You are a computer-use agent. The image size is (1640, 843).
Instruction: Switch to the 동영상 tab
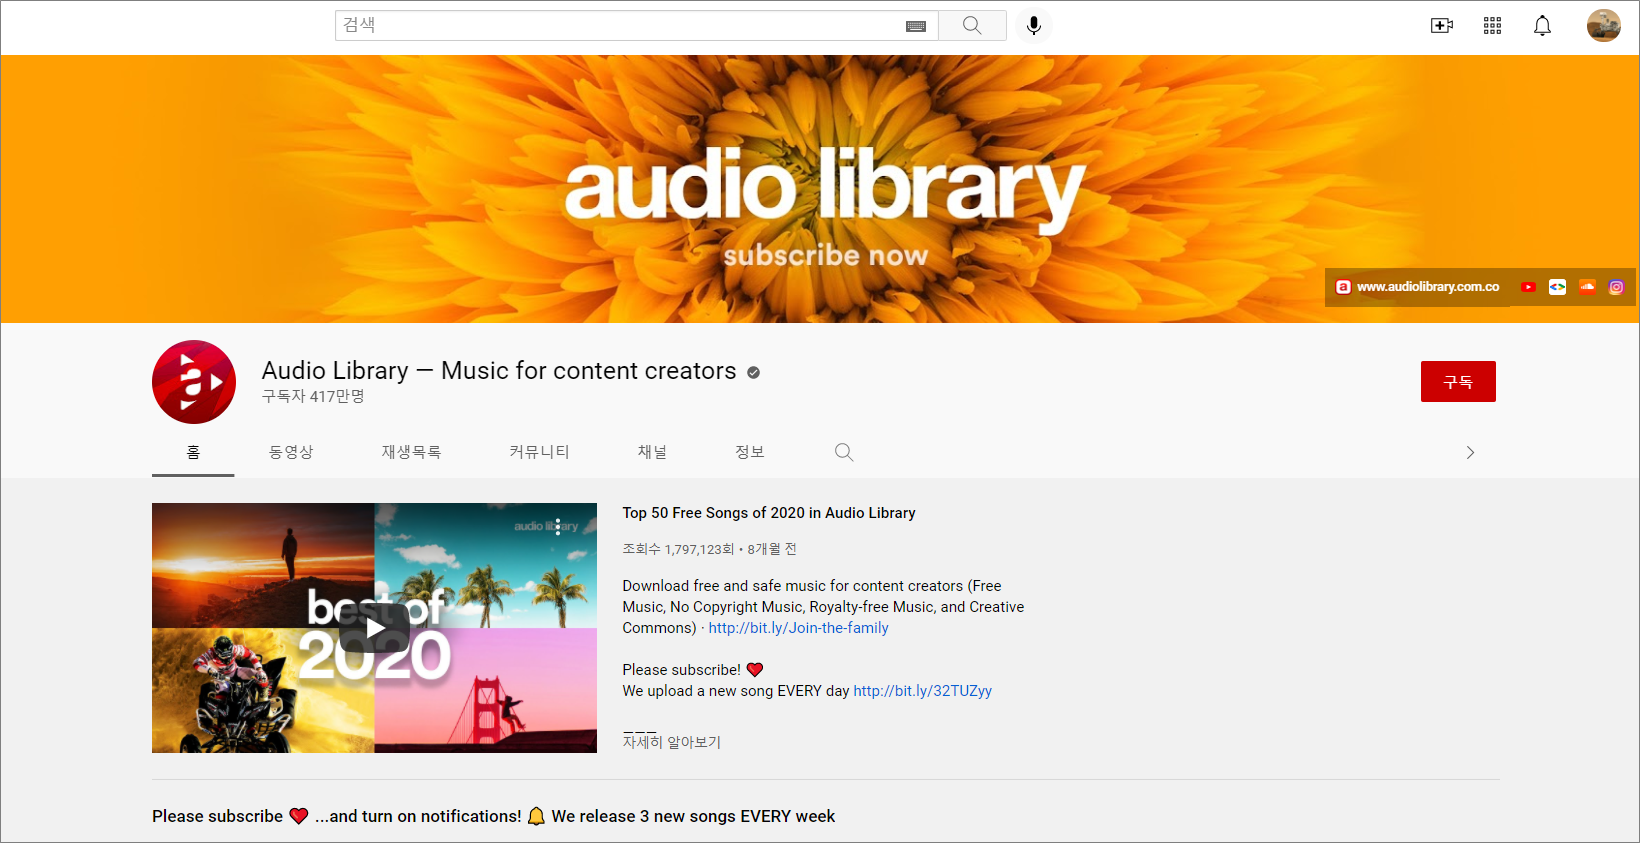(x=291, y=452)
